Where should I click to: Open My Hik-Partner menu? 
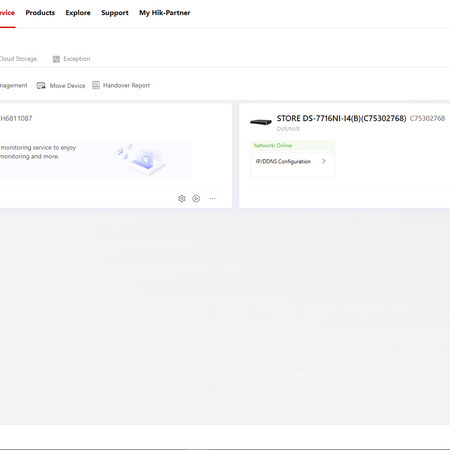point(165,13)
